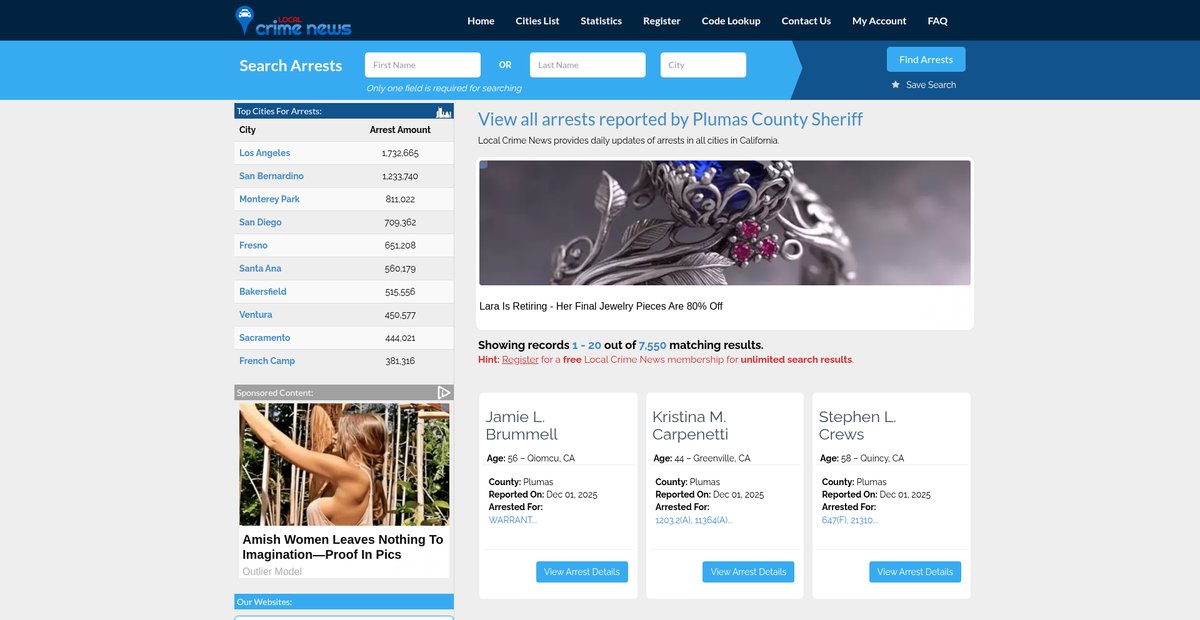Click the 647(F), 21310... charge link
1200x620 pixels.
(x=850, y=520)
